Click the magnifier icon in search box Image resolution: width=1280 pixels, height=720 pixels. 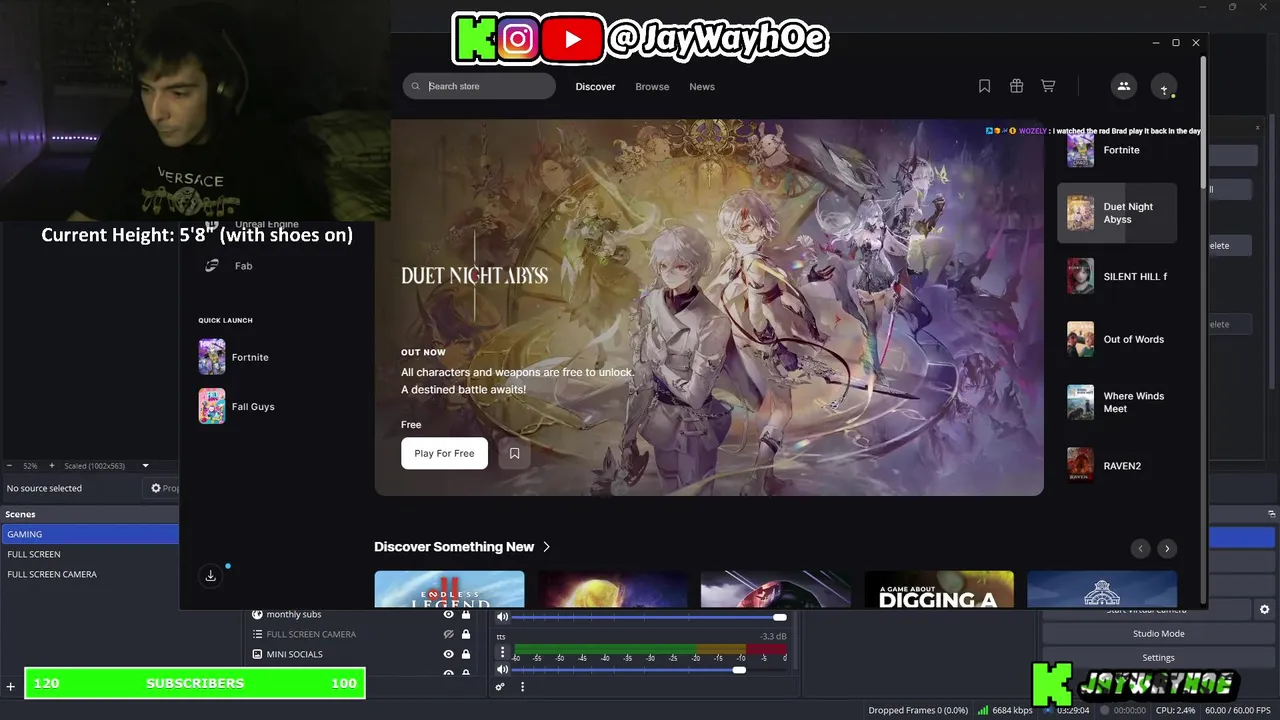(416, 86)
